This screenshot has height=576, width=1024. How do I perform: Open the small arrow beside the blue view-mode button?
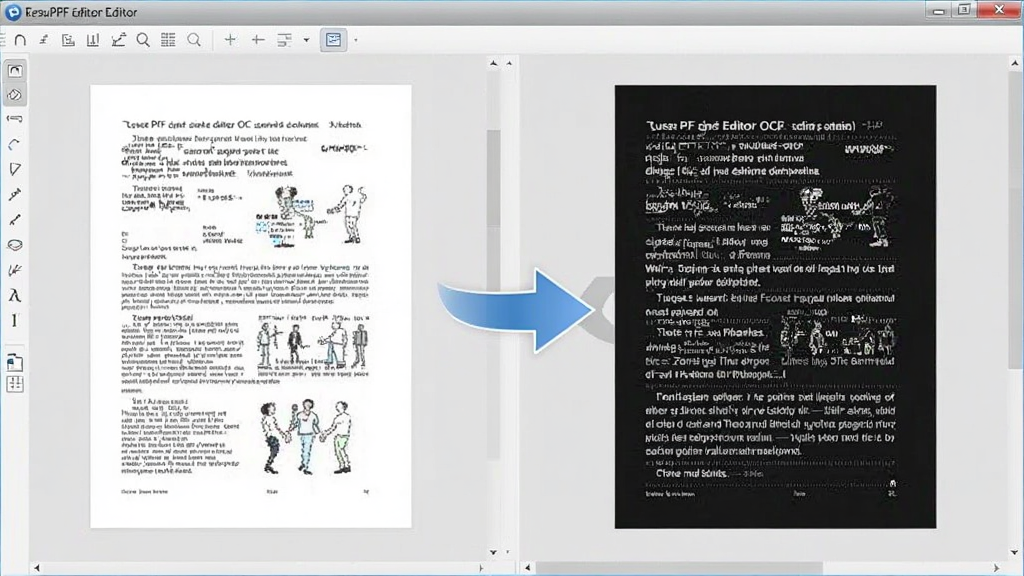click(x=356, y=40)
